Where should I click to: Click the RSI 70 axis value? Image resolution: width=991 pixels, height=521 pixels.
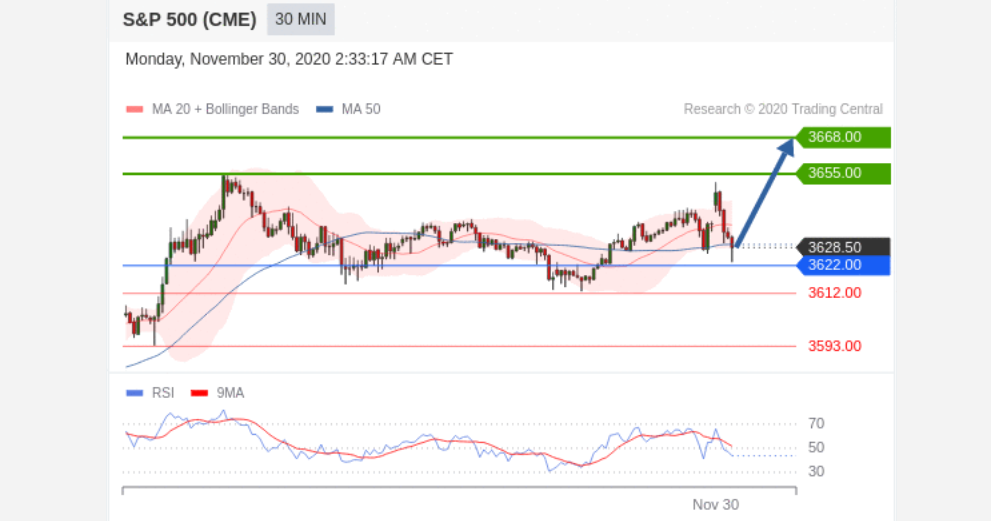(816, 424)
